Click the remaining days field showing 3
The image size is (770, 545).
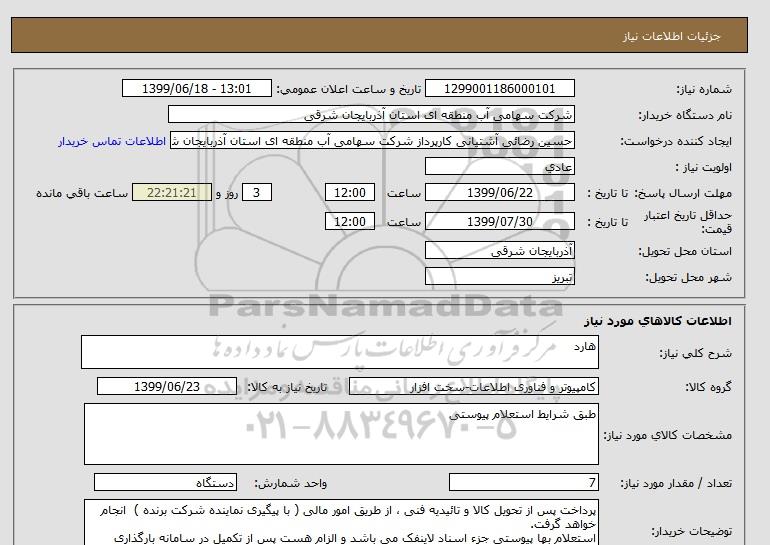click(x=257, y=192)
